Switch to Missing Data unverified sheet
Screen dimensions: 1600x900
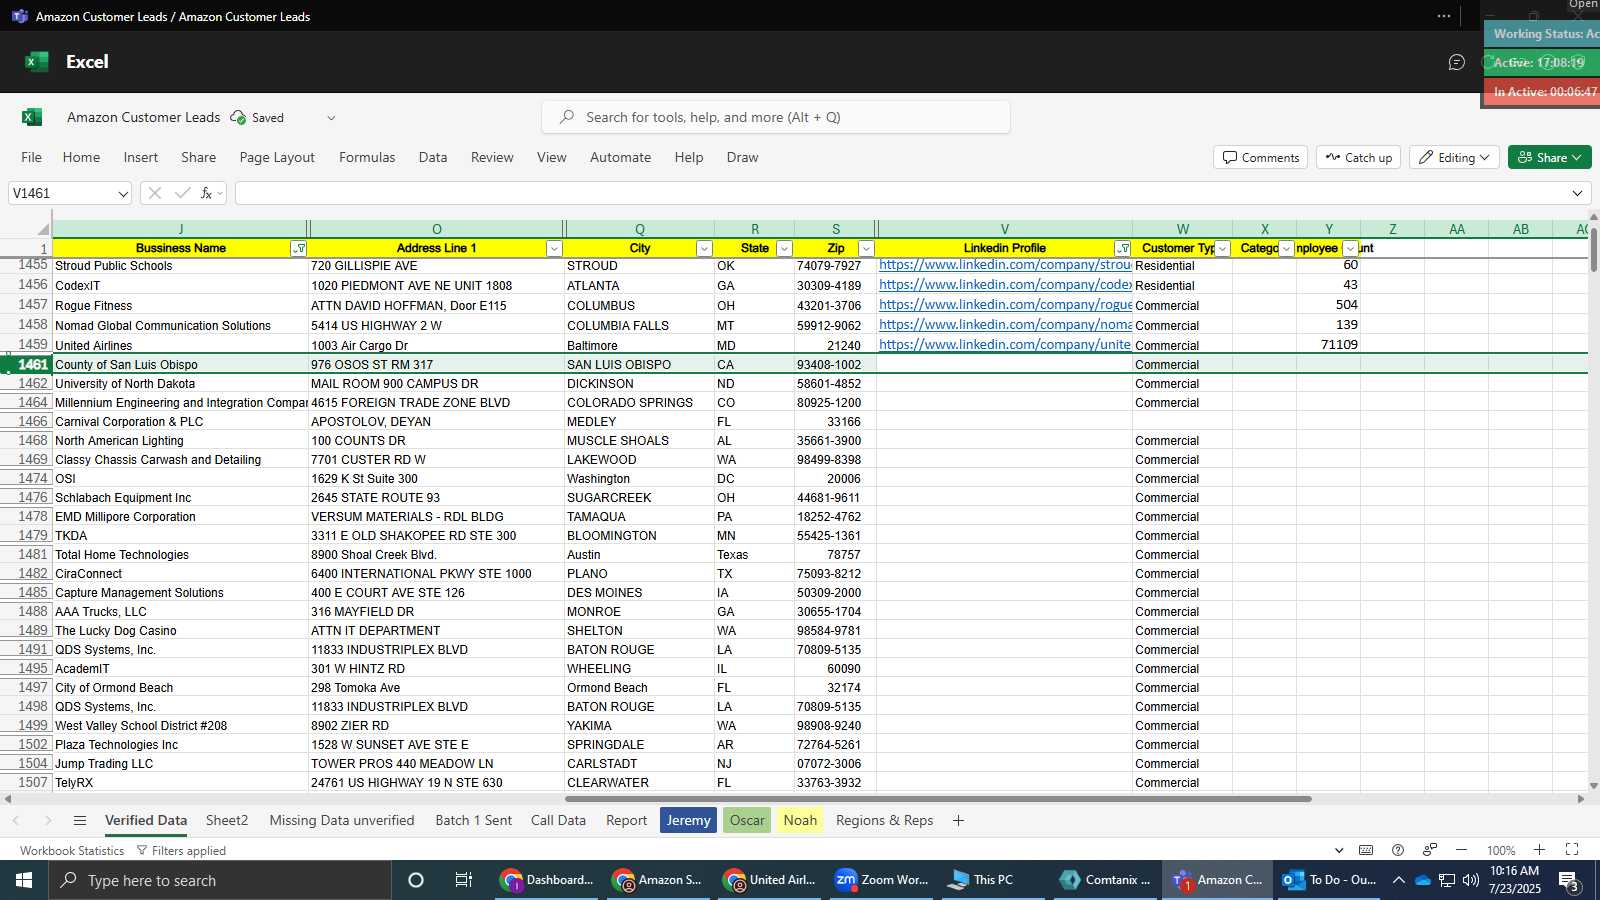(342, 820)
